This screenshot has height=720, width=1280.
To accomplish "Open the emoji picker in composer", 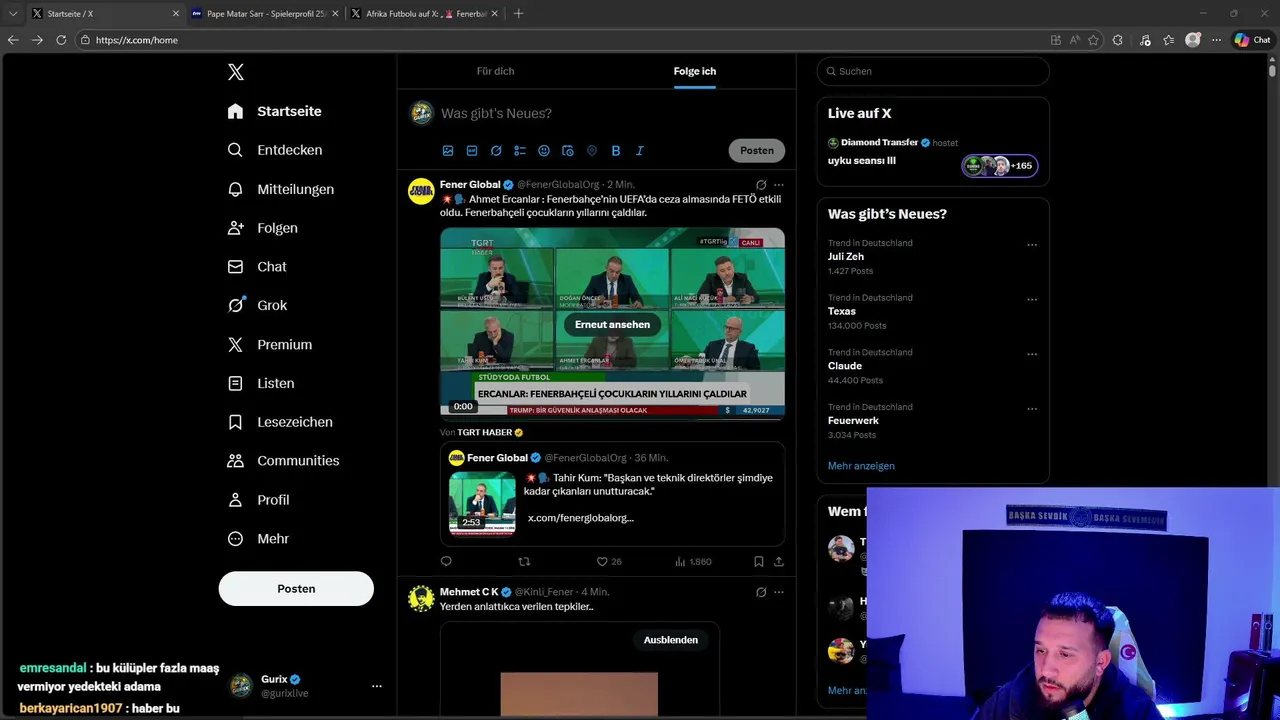I will pyautogui.click(x=544, y=151).
